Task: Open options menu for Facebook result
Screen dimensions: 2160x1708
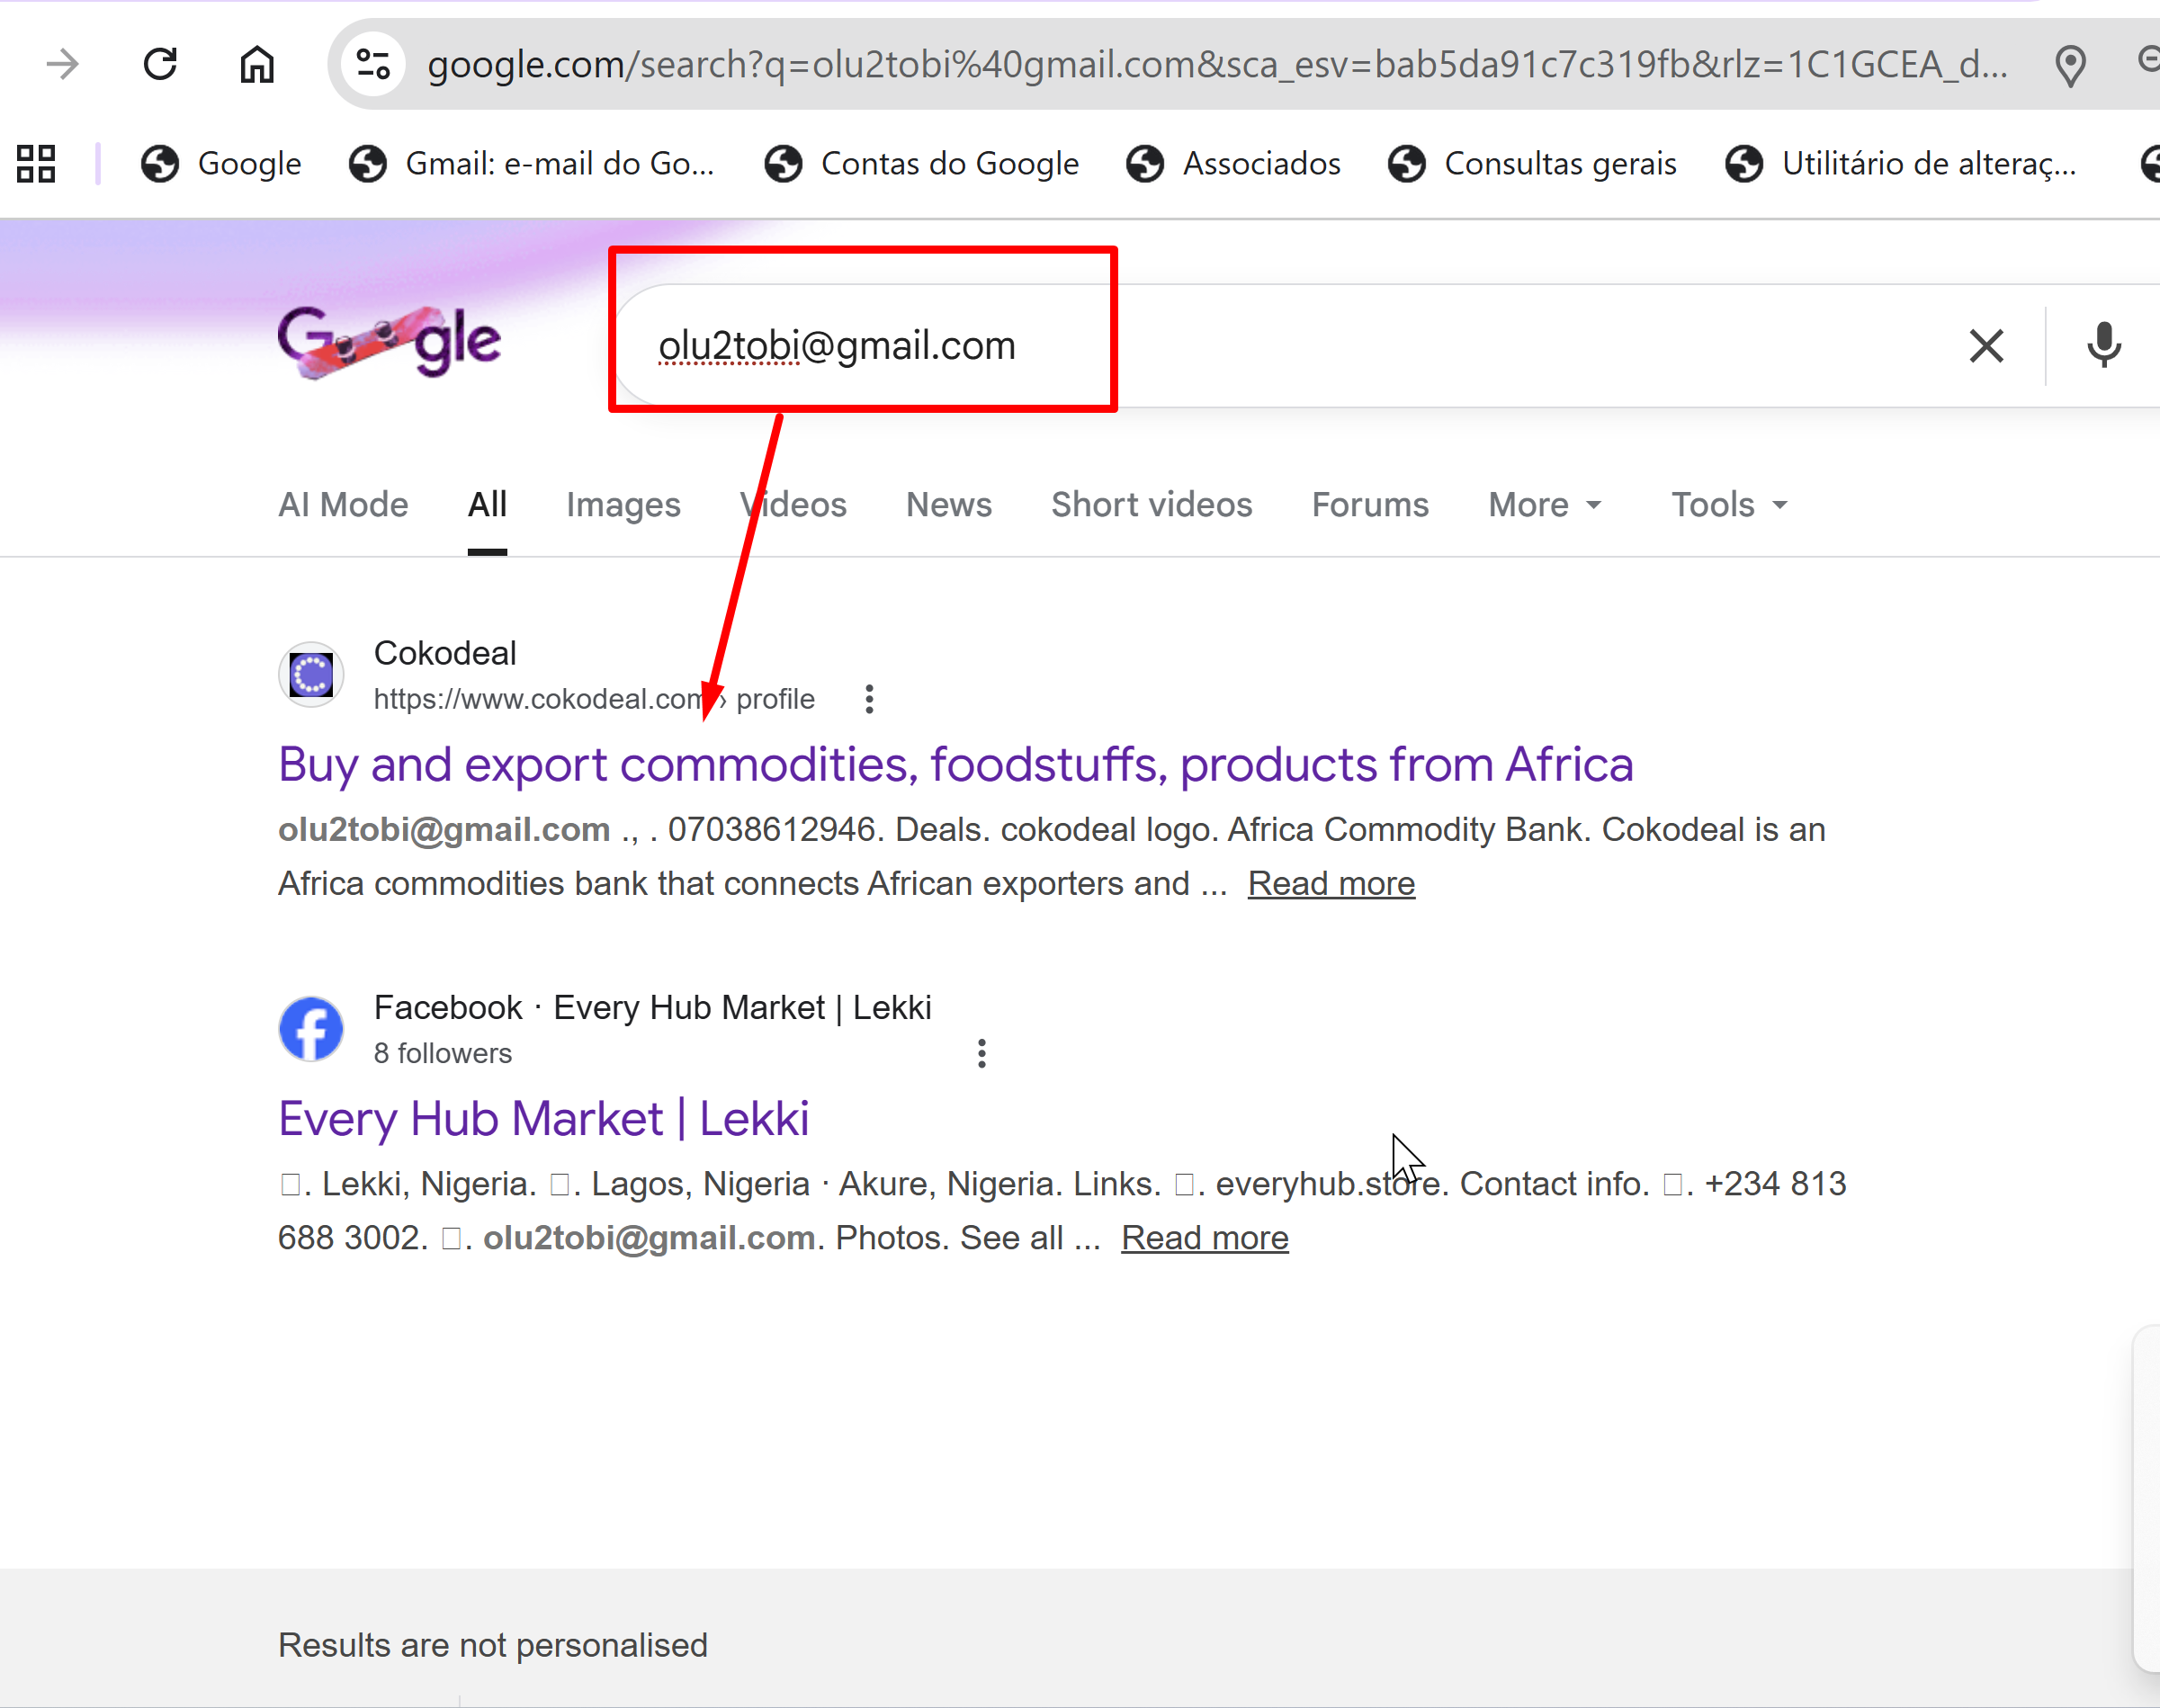Action: point(981,1053)
